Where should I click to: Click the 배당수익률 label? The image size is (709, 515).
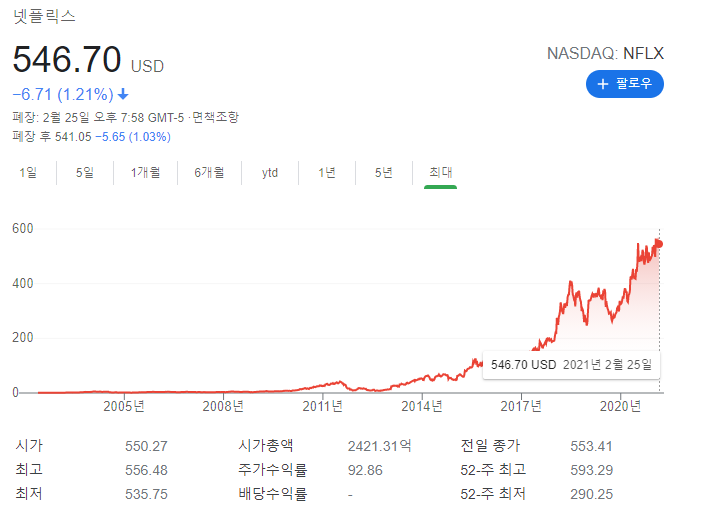pos(273,493)
